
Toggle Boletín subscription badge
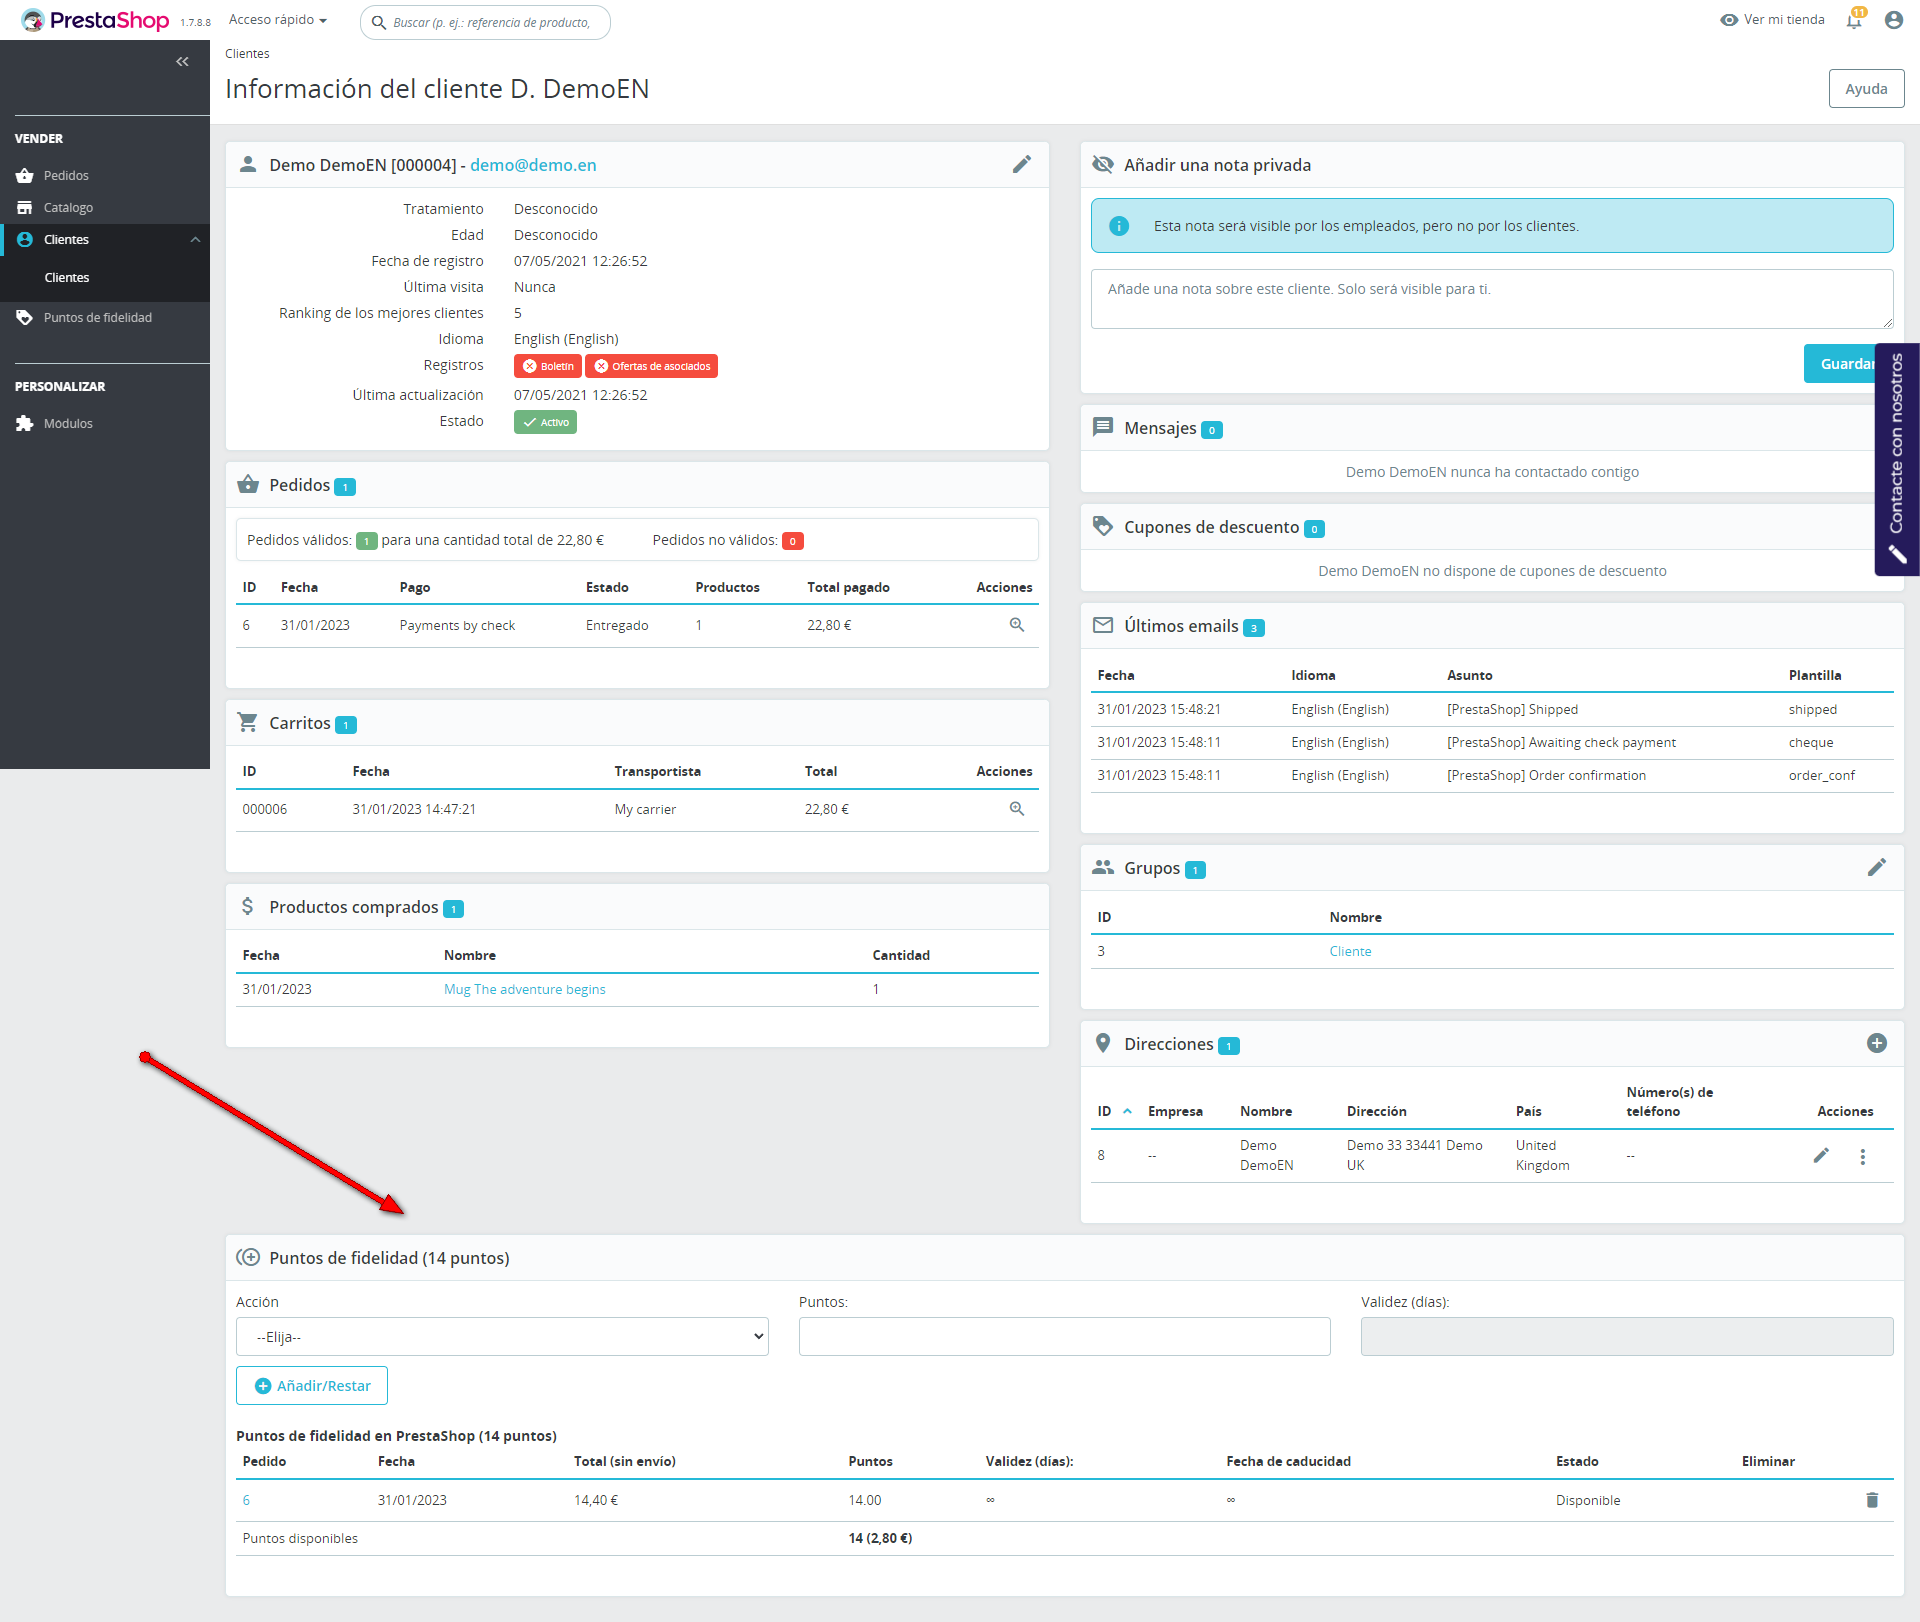[x=548, y=366]
